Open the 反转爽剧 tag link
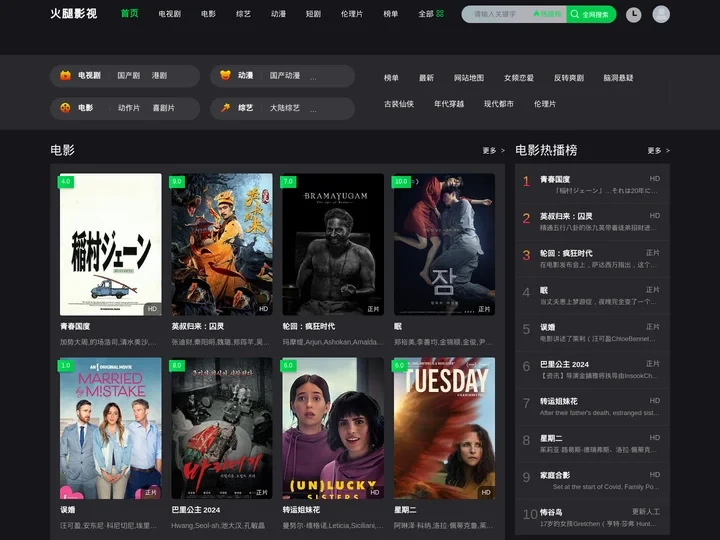This screenshot has height=540, width=720. (568, 78)
